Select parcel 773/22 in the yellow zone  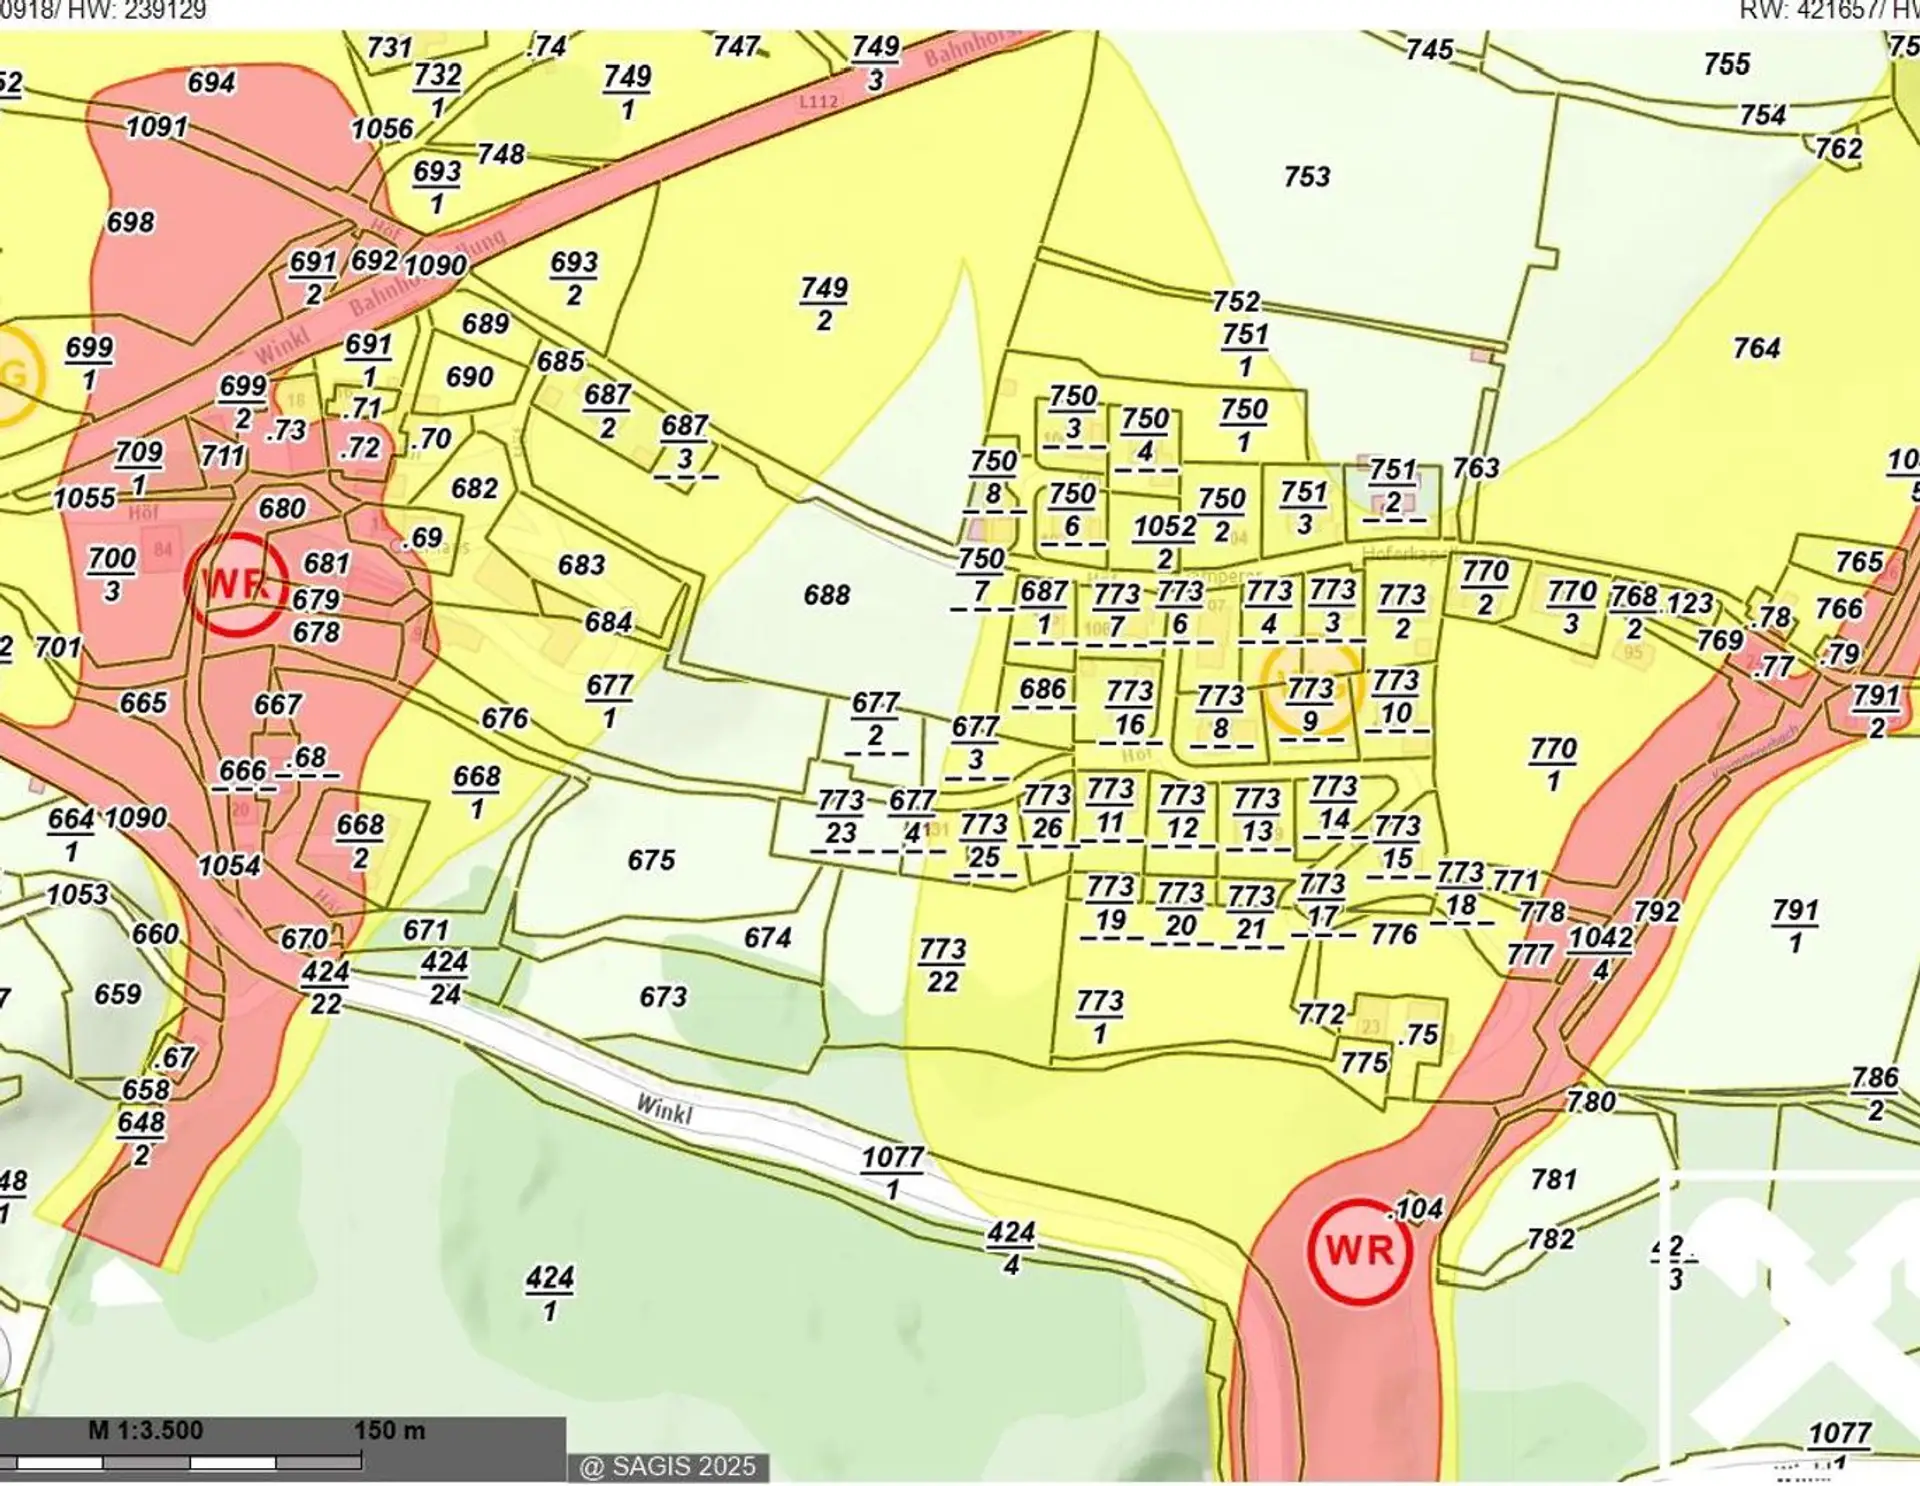click(942, 965)
